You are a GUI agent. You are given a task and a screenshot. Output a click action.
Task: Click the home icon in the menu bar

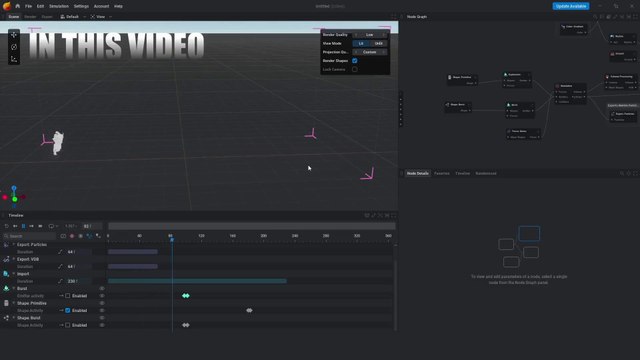pos(18,6)
